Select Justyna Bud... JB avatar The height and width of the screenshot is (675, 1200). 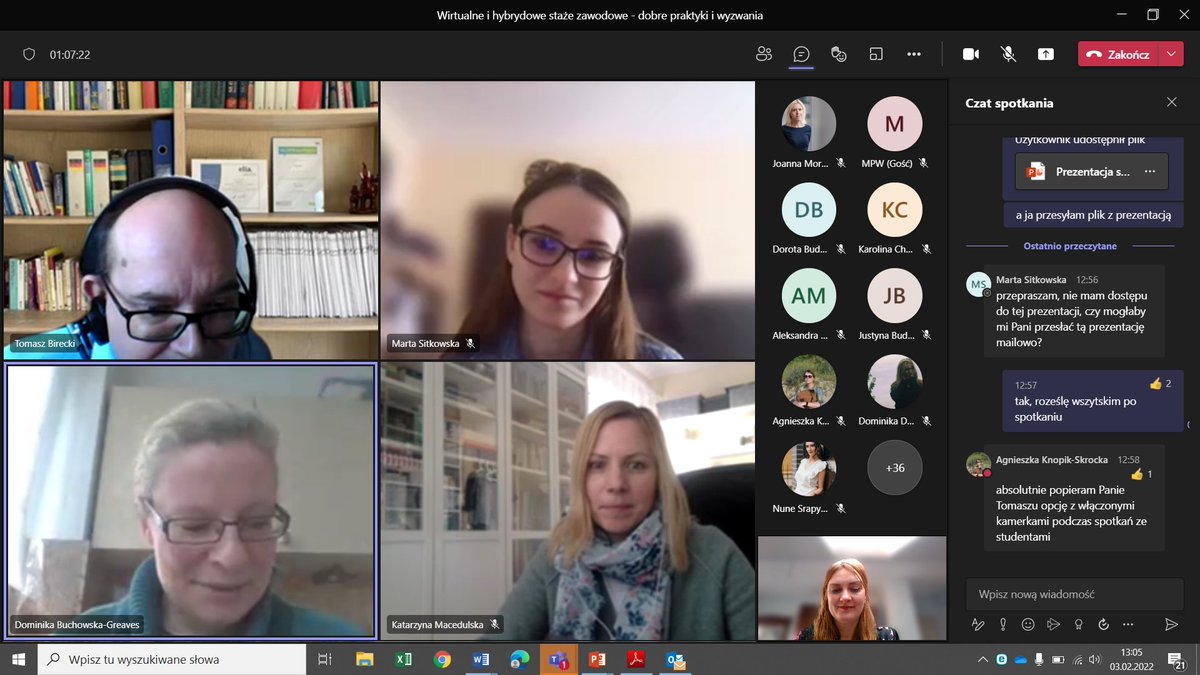[x=895, y=296]
